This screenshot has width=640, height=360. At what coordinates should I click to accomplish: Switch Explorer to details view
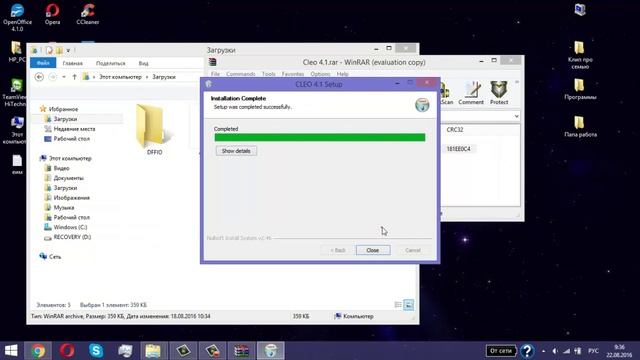pos(398,304)
